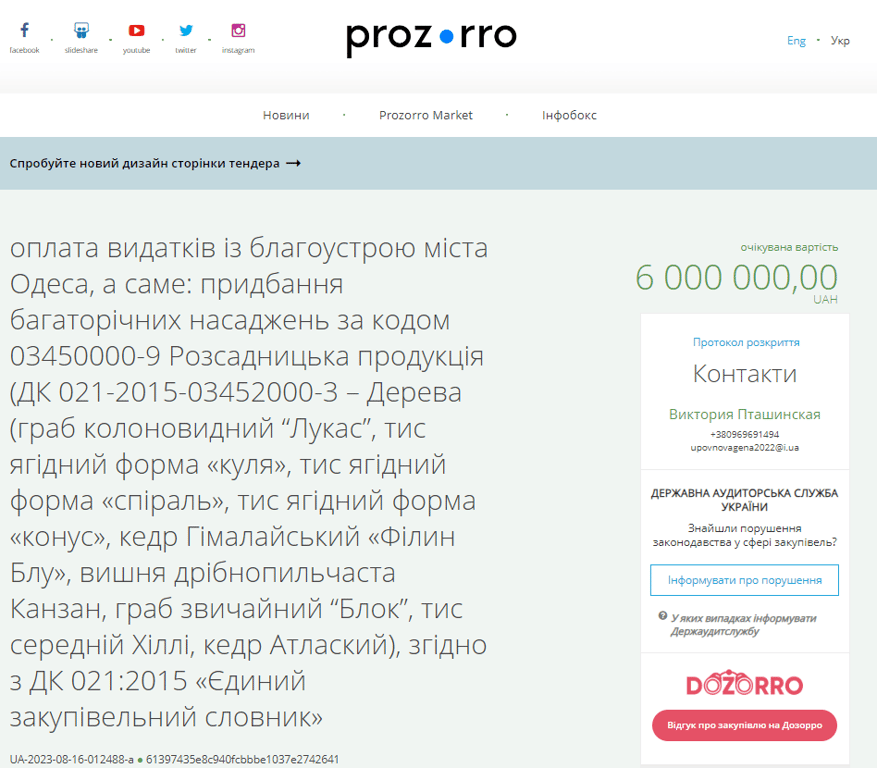Click the email upovnovagena2022@i.ua

(x=743, y=450)
